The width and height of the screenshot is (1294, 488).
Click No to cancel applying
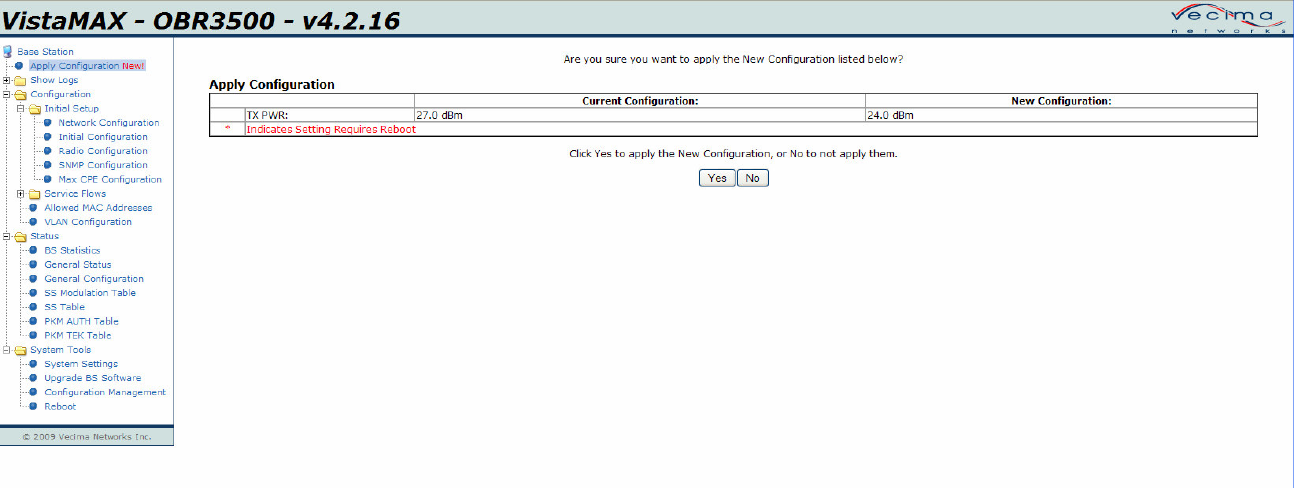753,178
